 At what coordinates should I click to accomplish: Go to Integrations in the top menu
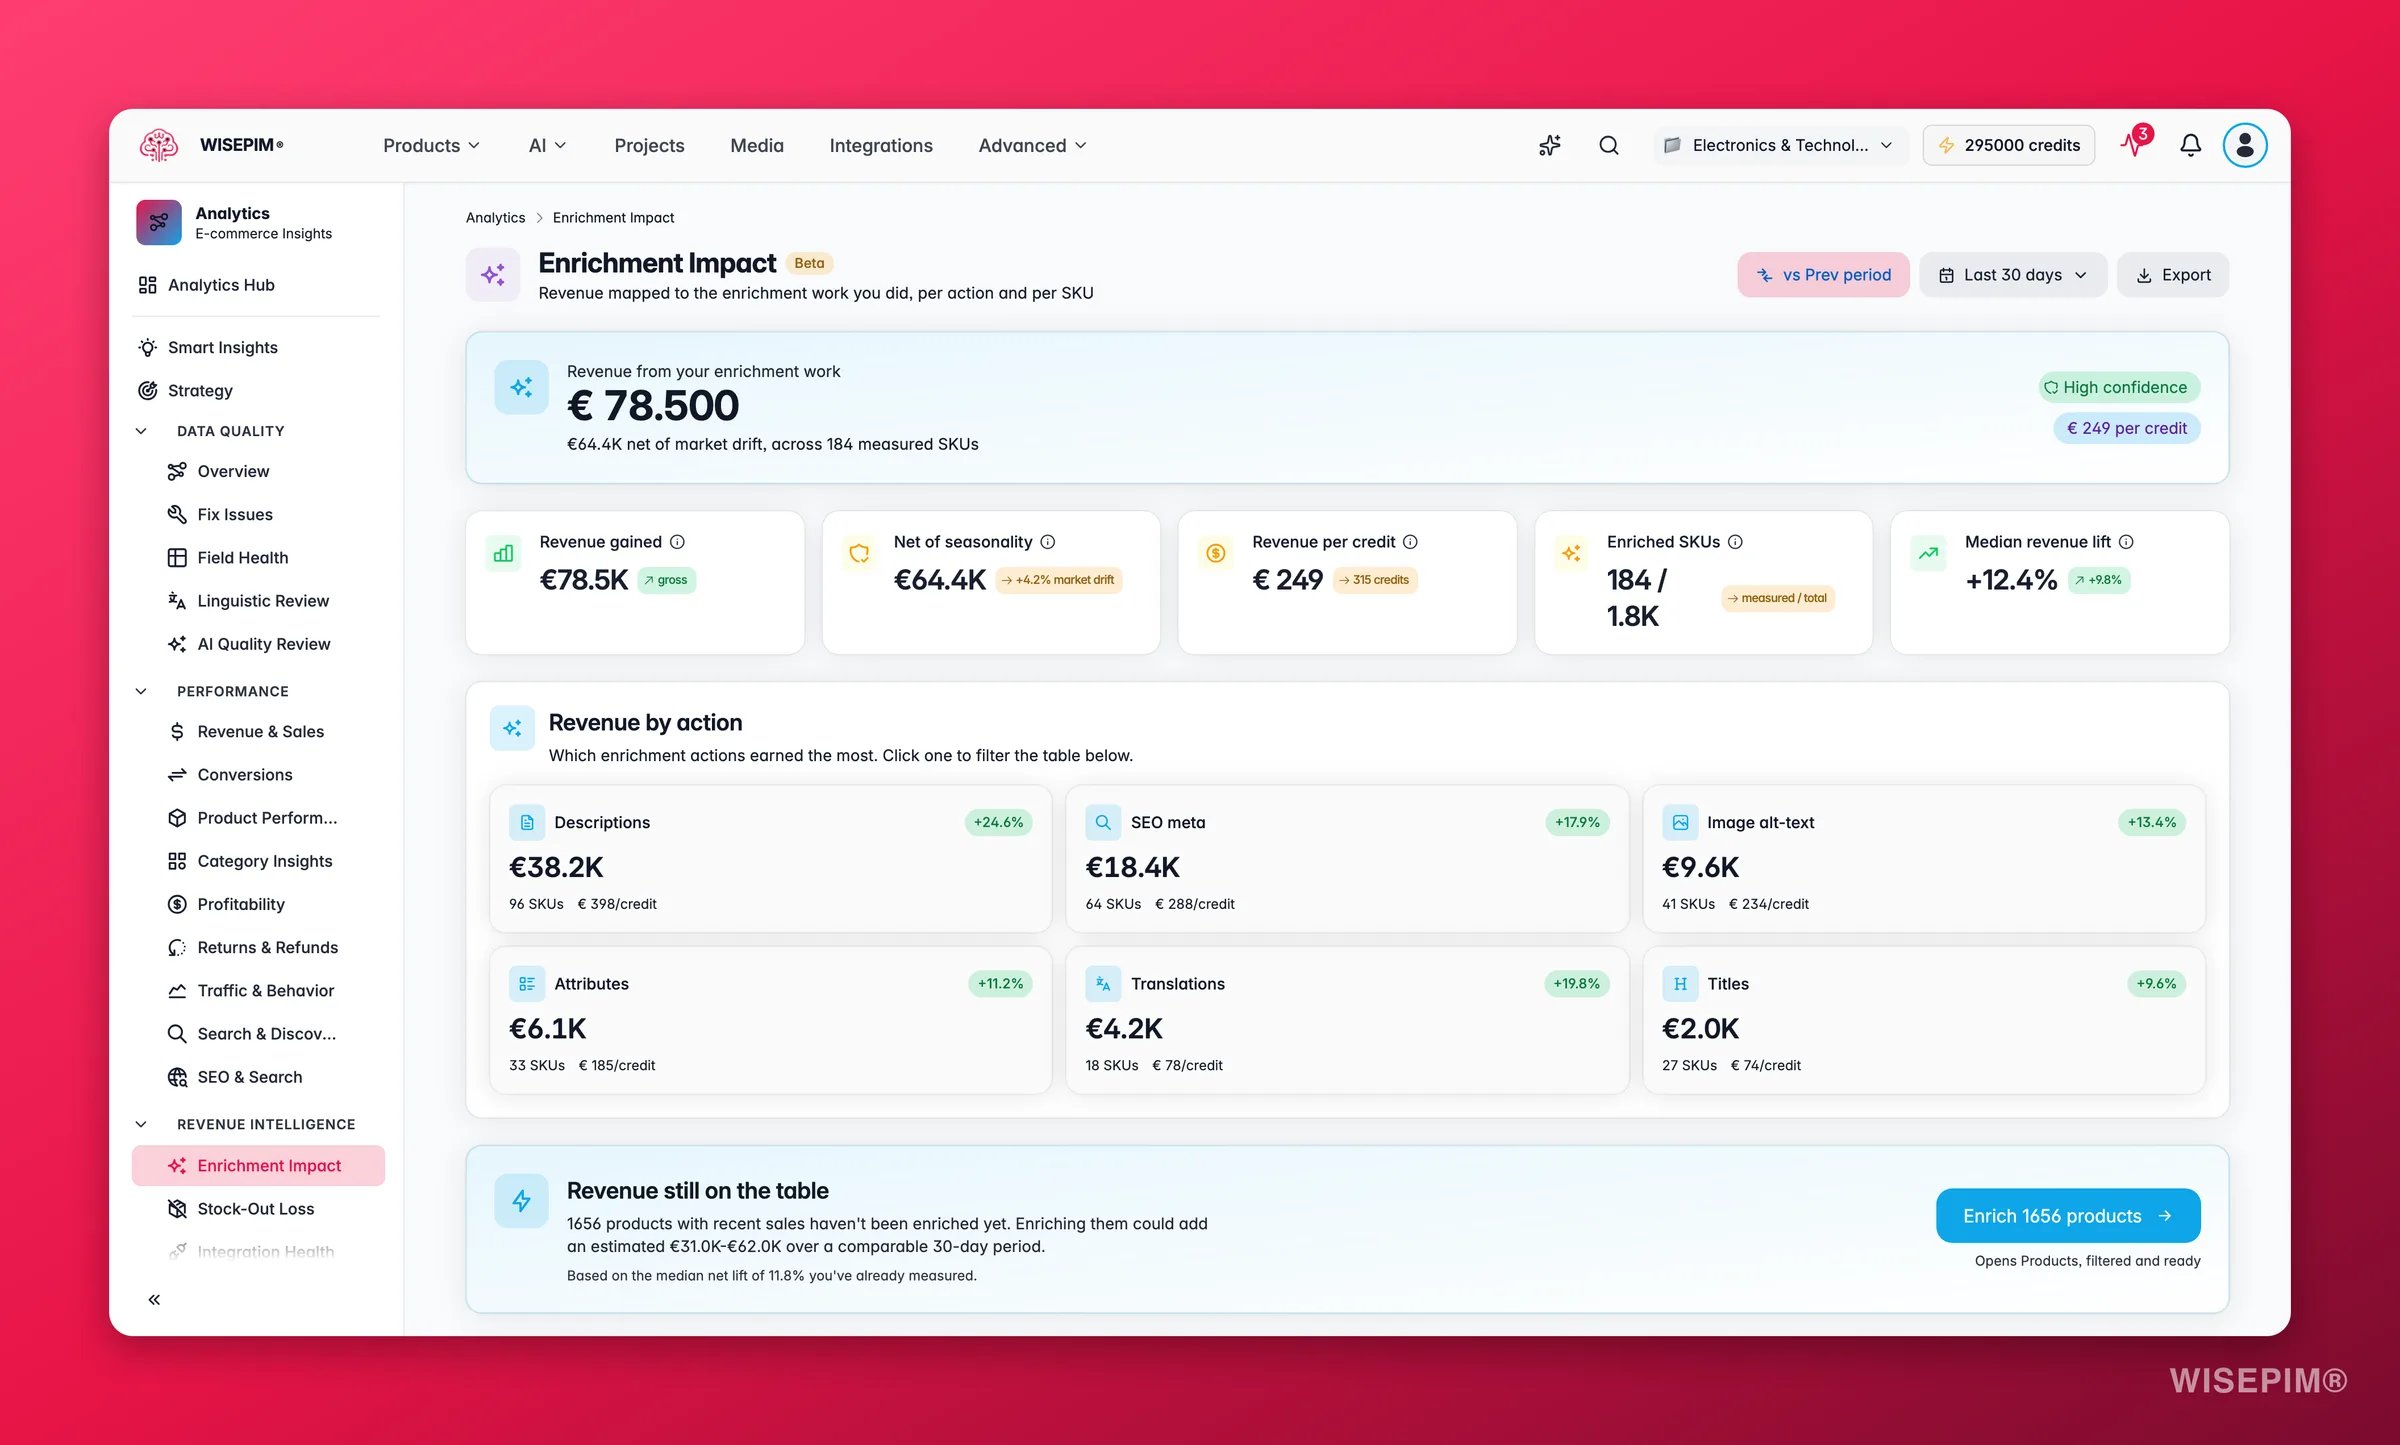881,145
